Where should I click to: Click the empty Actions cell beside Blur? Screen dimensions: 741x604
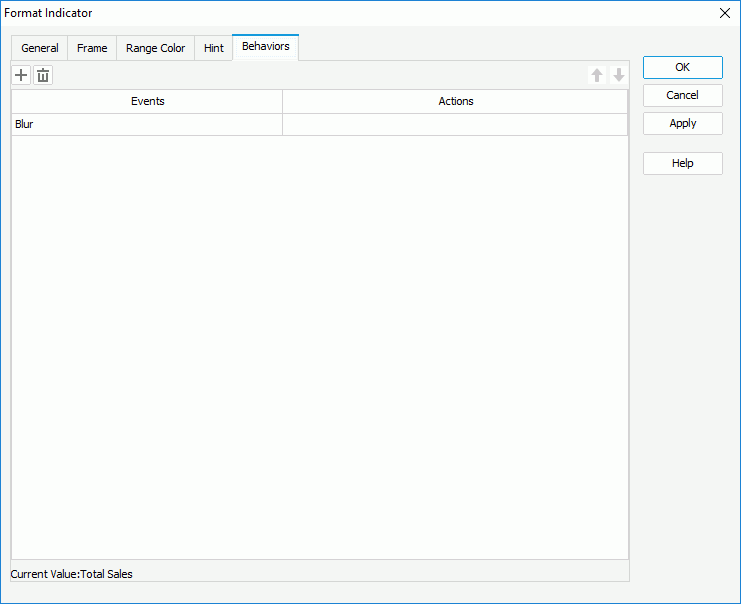coord(455,124)
